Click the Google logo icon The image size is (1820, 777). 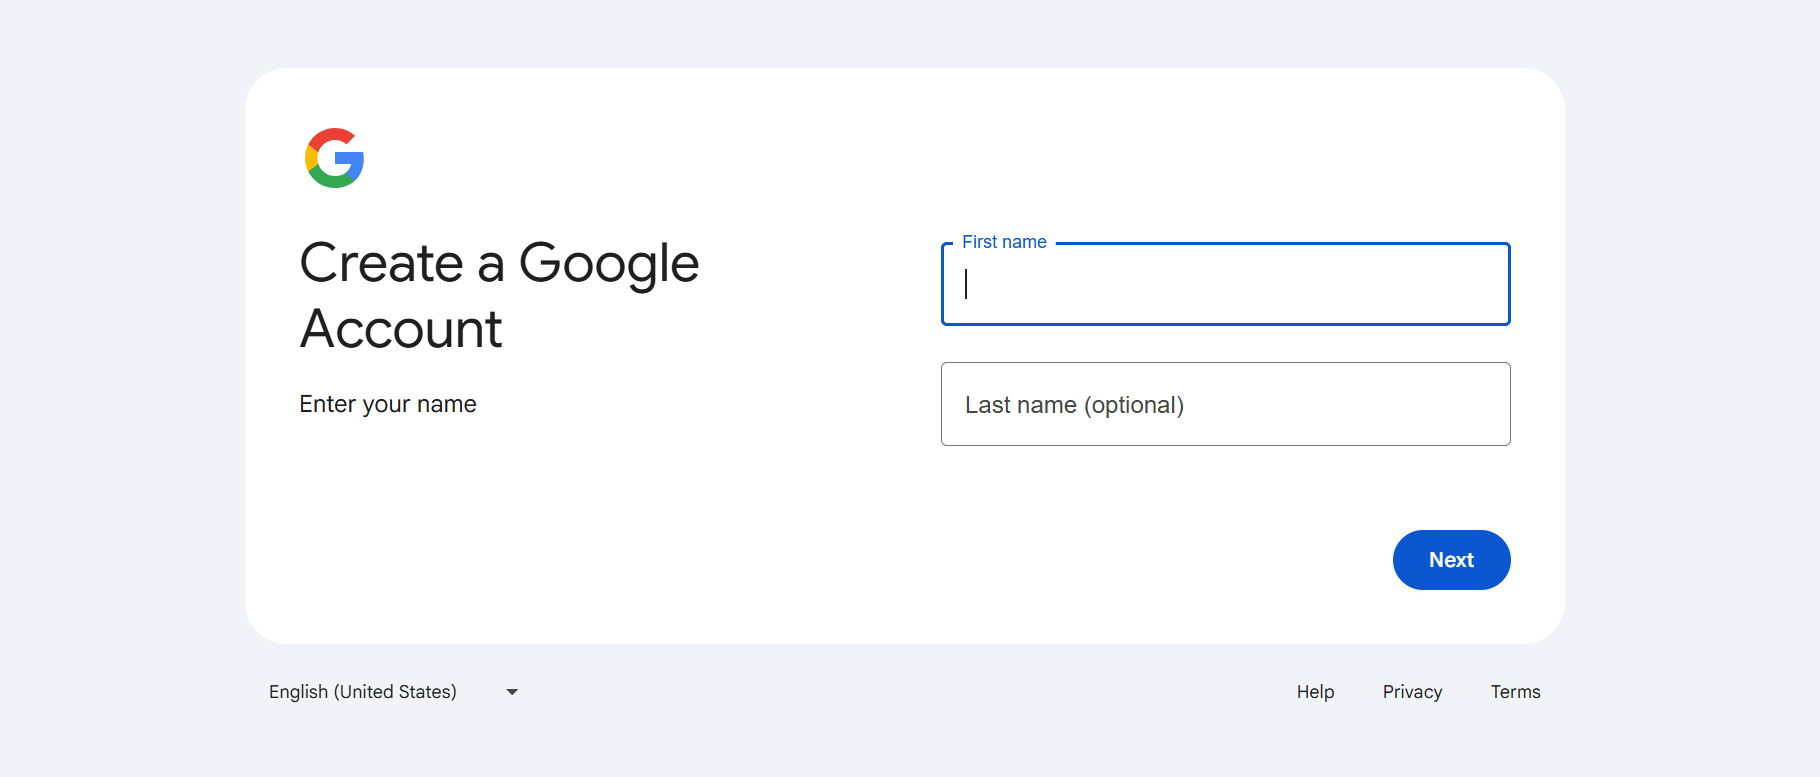(334, 158)
